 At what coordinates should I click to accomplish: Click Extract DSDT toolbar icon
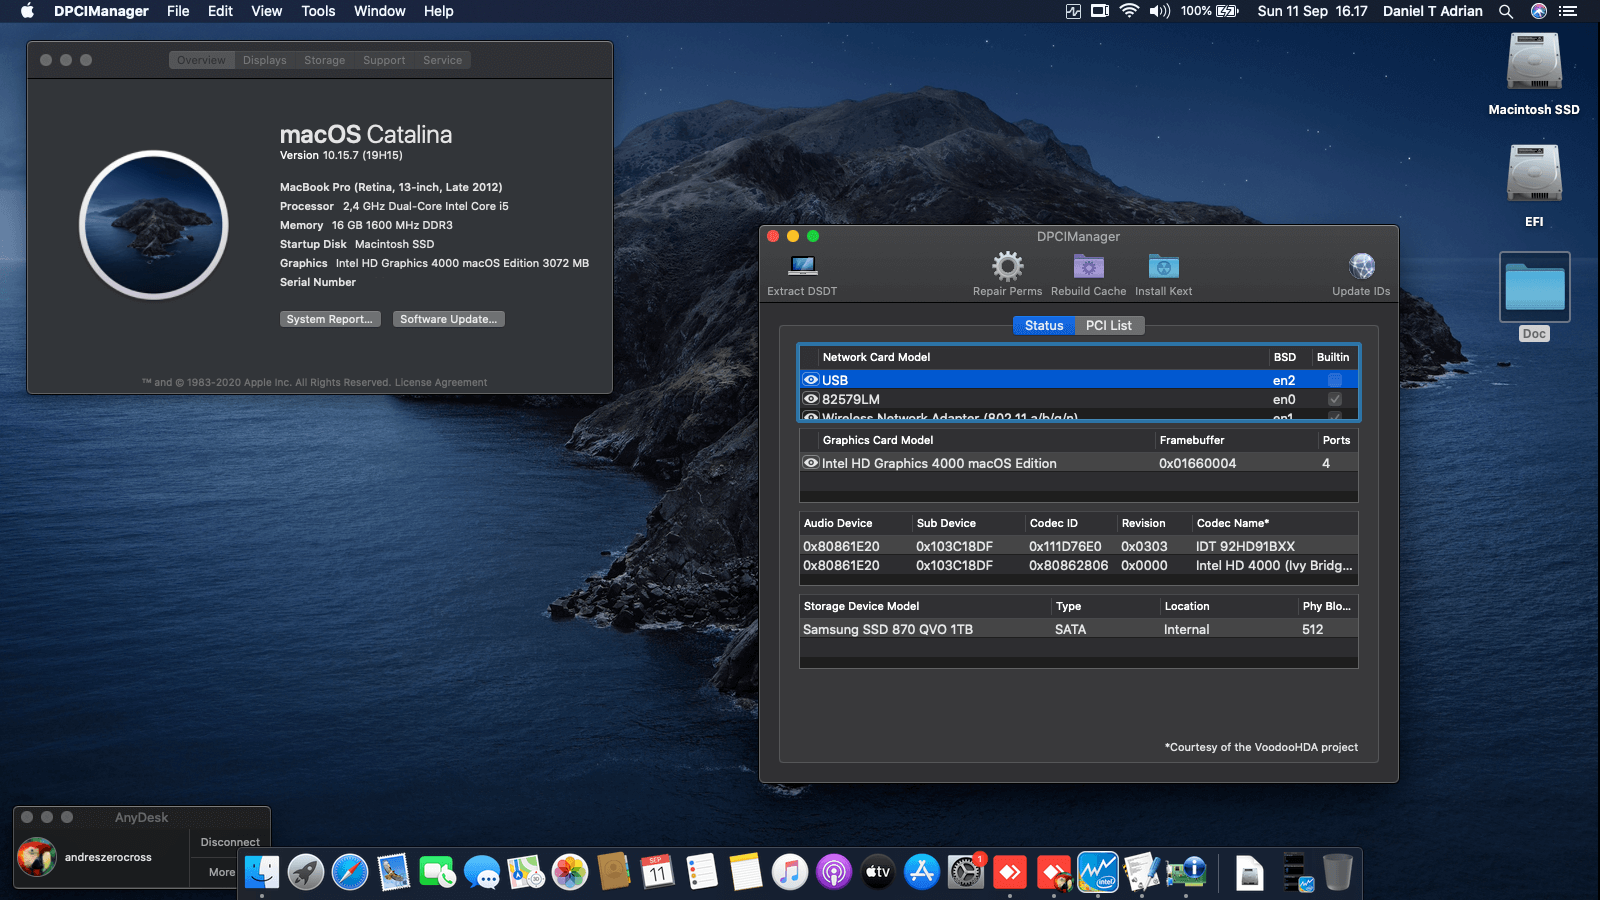[x=803, y=266]
